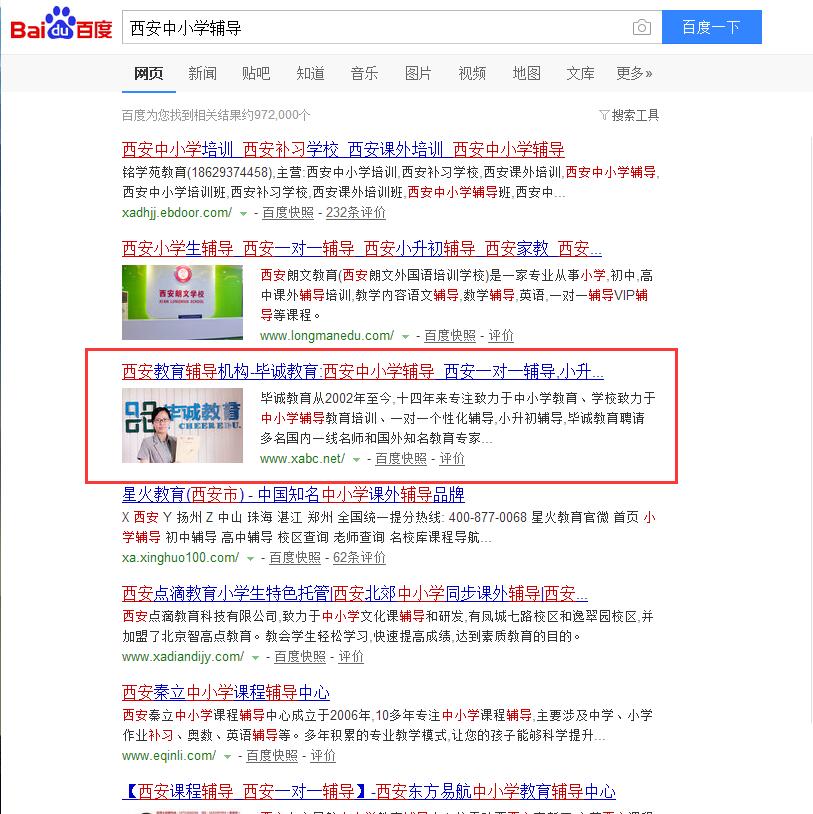Expand dropdown arrow beside www.xadiandijy.com
813x814 pixels.
[x=255, y=658]
